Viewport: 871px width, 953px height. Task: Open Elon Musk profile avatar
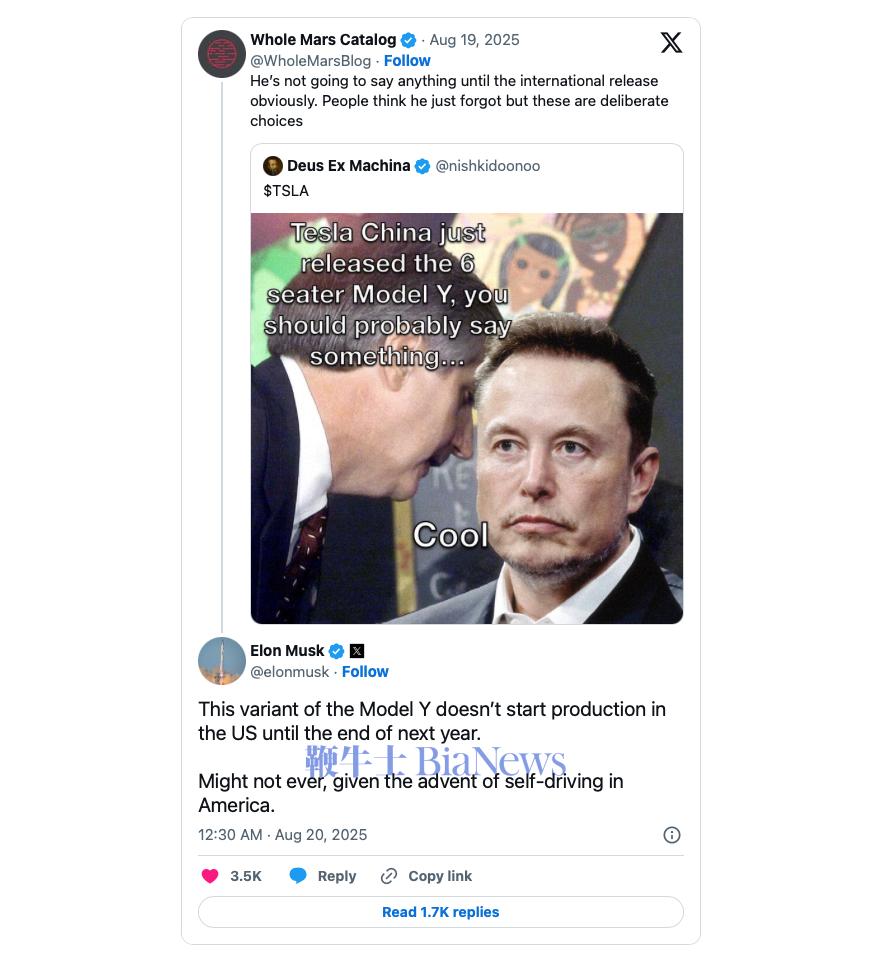pos(222,661)
